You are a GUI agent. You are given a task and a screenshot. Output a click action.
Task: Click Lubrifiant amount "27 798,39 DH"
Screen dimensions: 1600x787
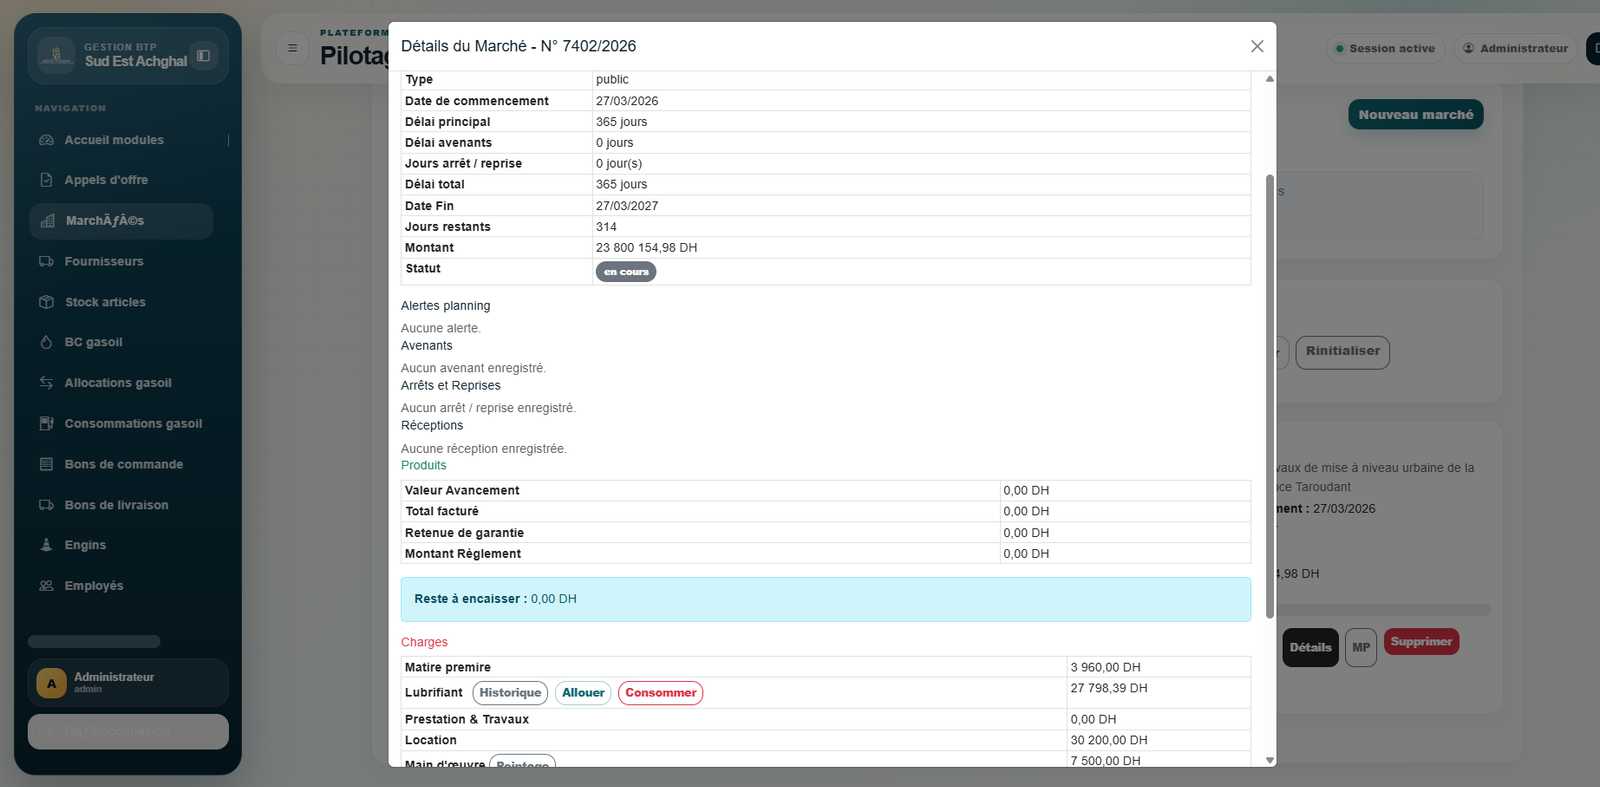(x=1109, y=689)
